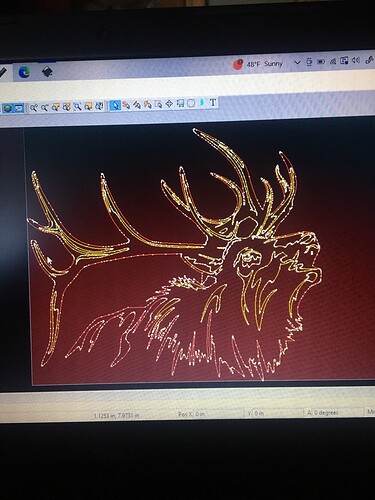This screenshot has width=375, height=500.
Task: Expand hidden system tray icons chevron
Action: 297,62
